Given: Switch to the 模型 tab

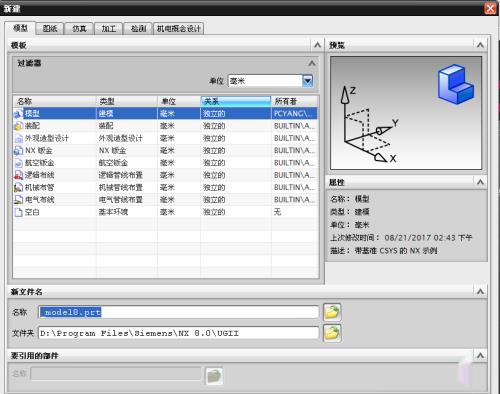Looking at the screenshot, I should click(x=20, y=28).
